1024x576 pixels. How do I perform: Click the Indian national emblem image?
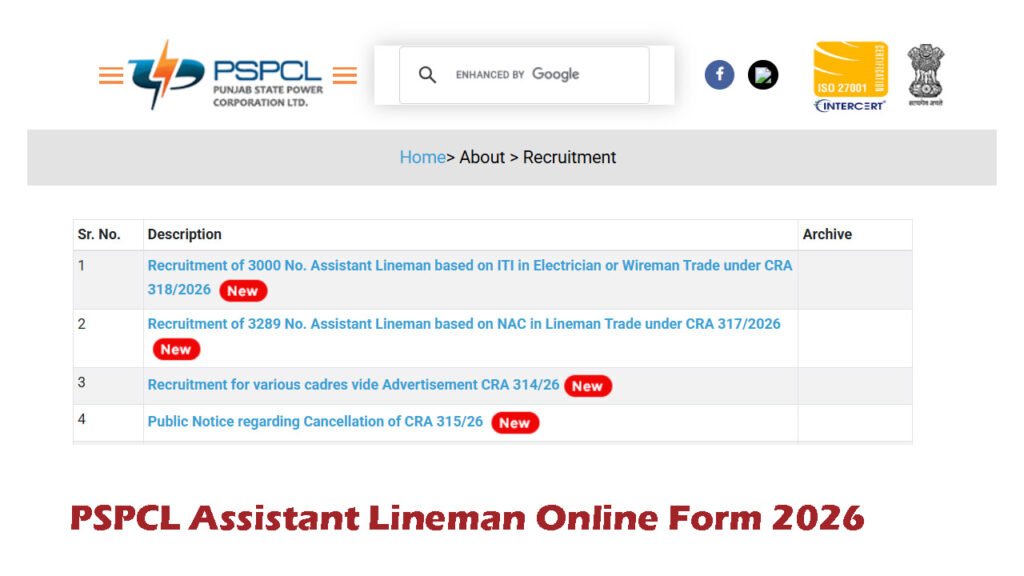[x=925, y=75]
